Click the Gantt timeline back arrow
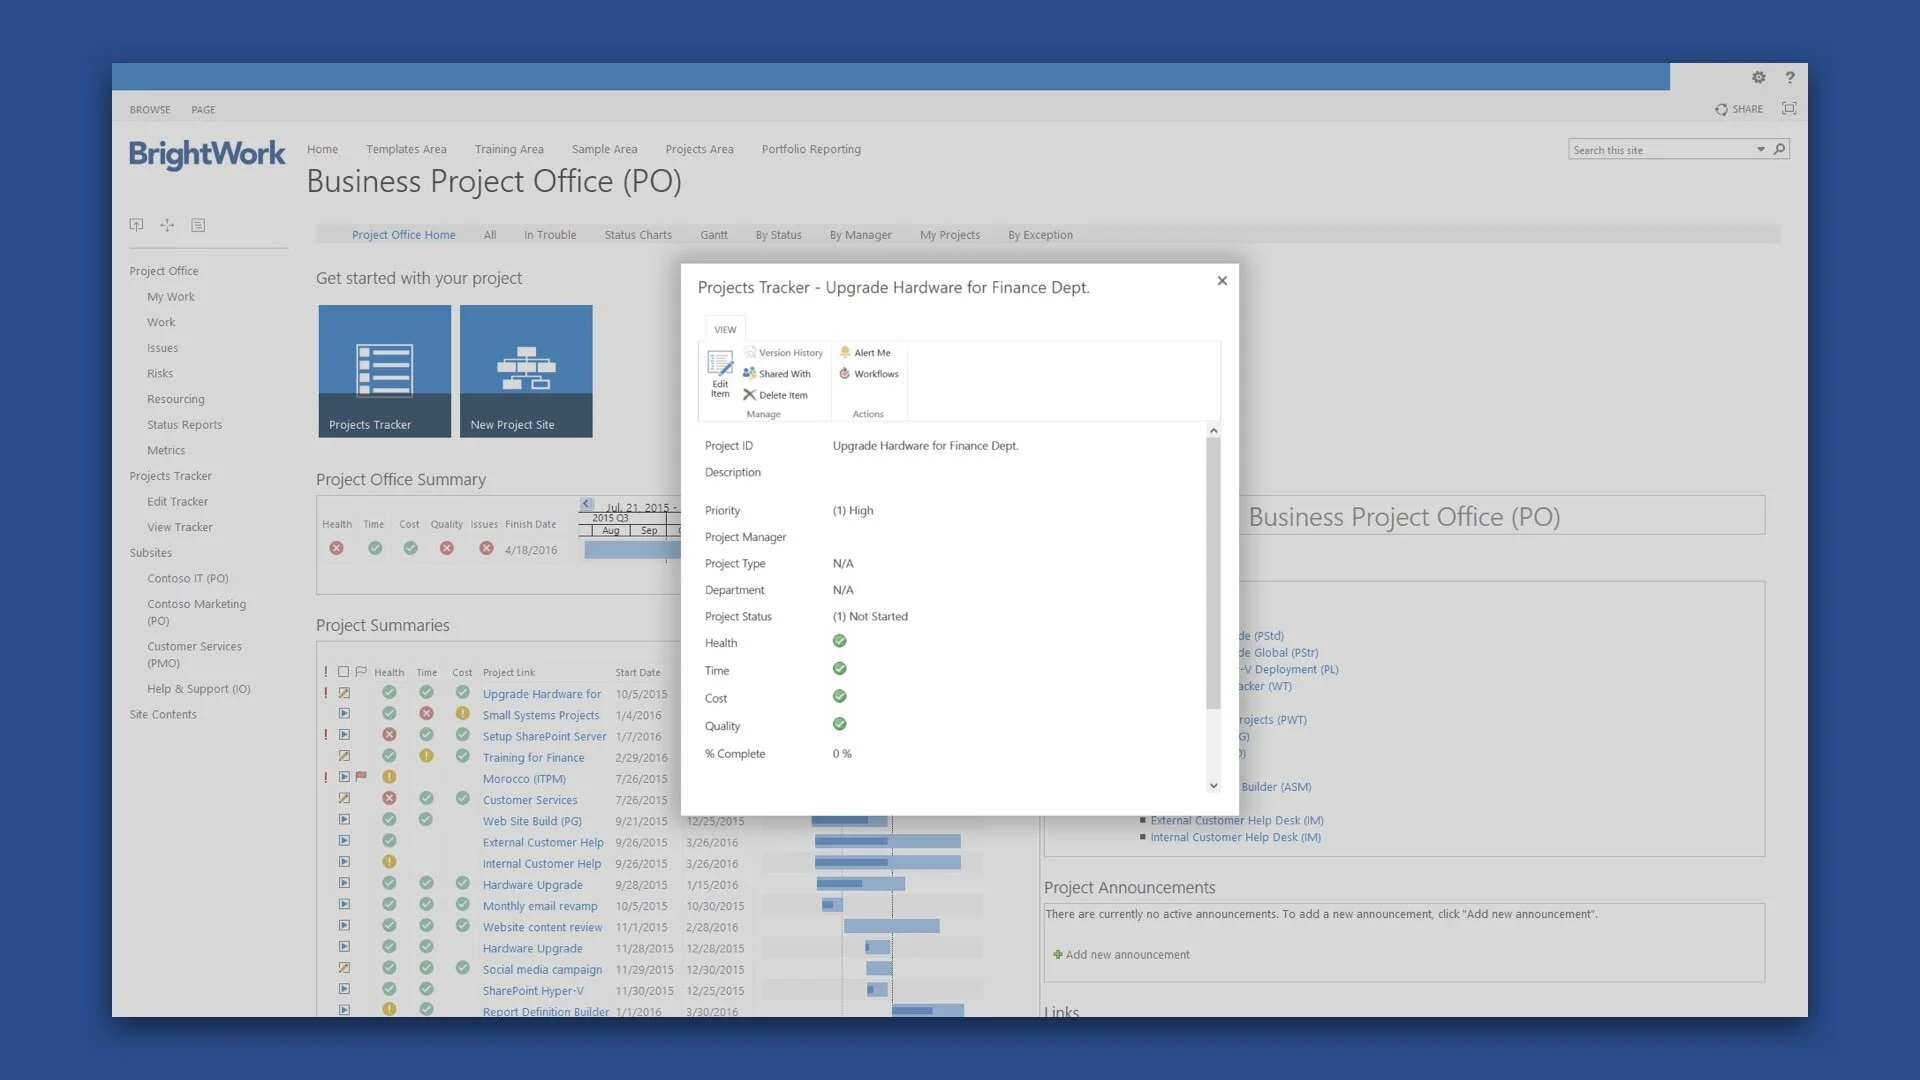 [587, 504]
